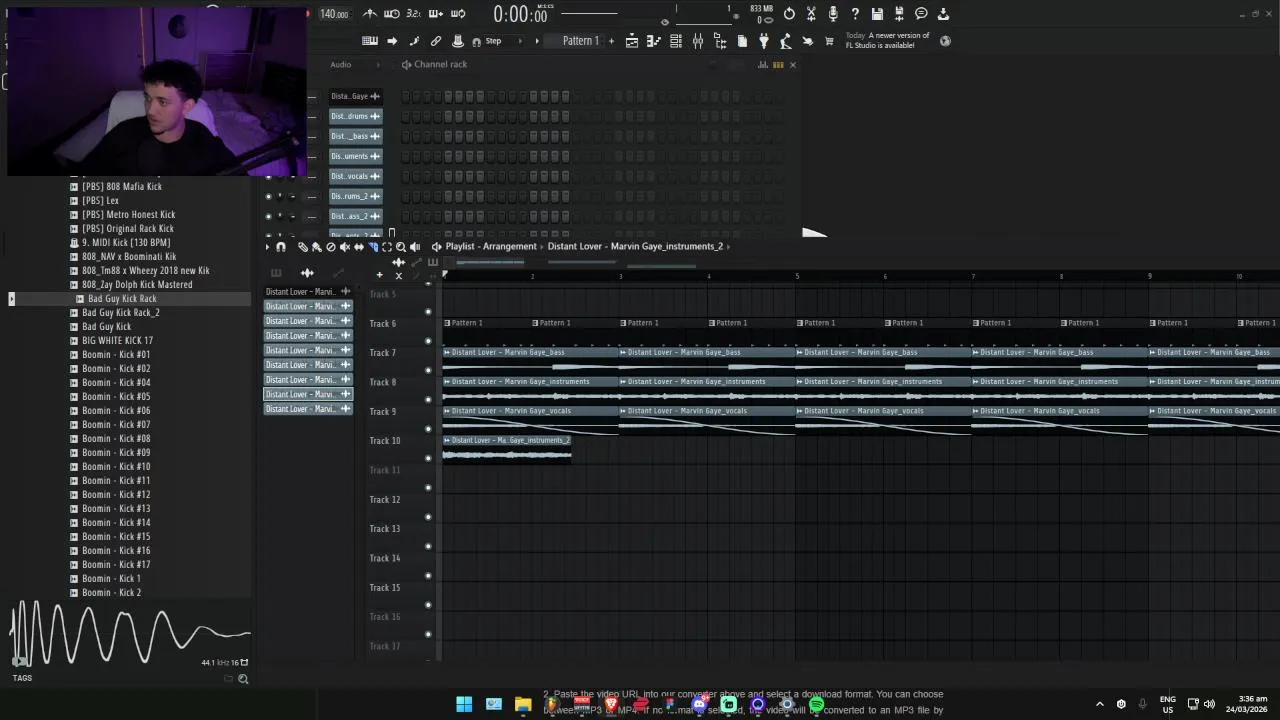Image resolution: width=1280 pixels, height=720 pixels.
Task: Toggle the Track 10 mute dot
Action: [x=428, y=458]
